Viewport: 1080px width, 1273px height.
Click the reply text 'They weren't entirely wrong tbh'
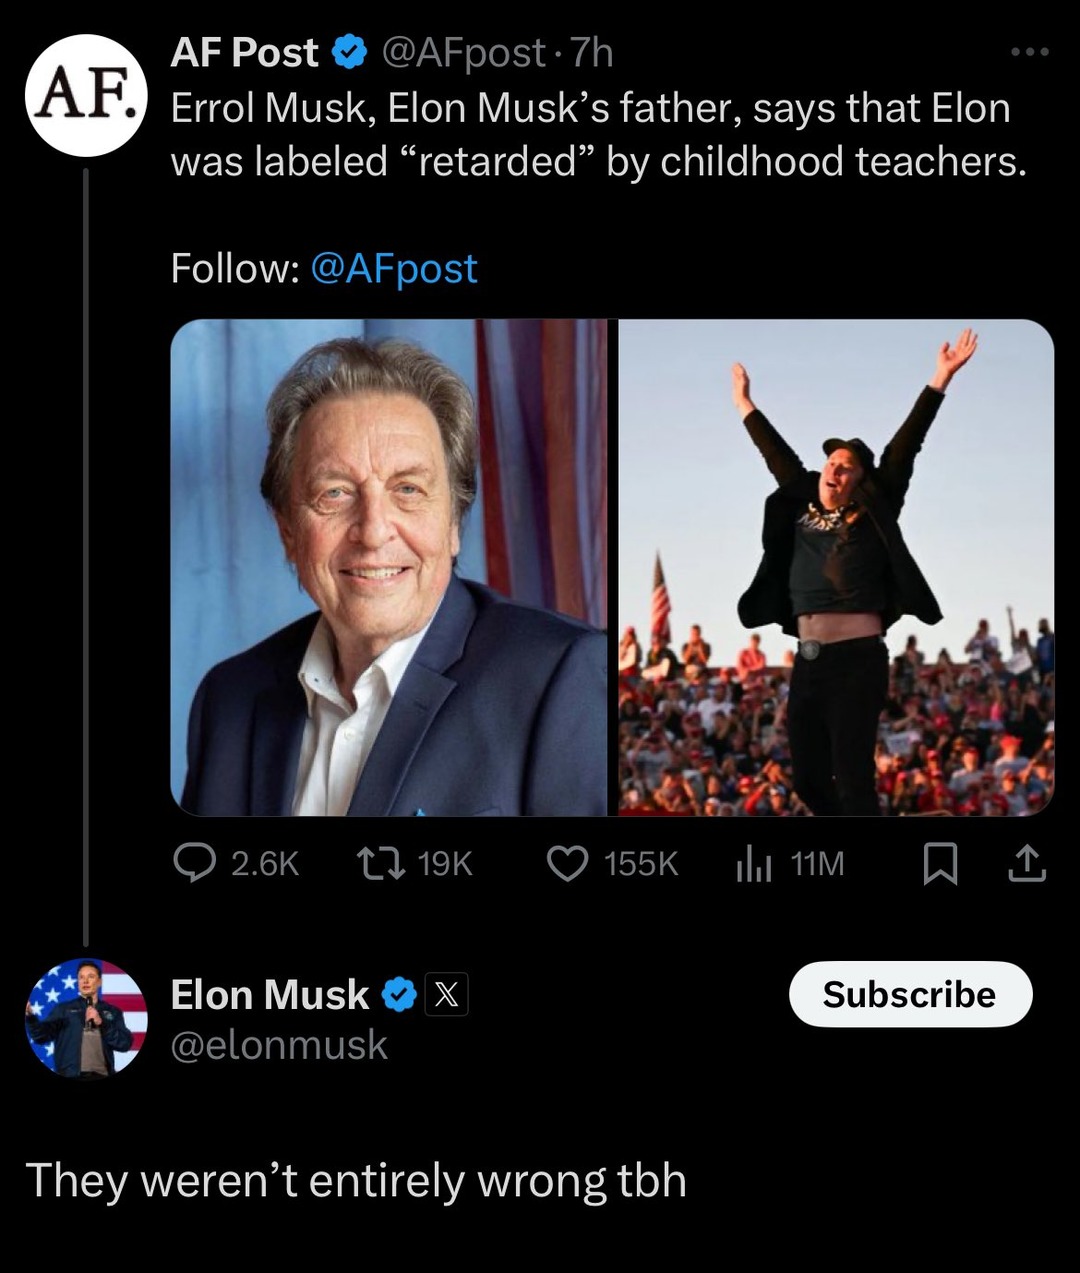point(355,1181)
